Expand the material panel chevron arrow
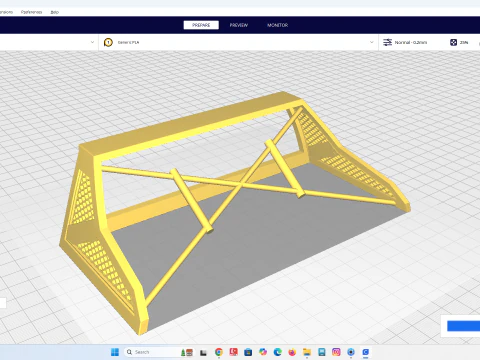Viewport: 480px width, 360px height. click(372, 42)
